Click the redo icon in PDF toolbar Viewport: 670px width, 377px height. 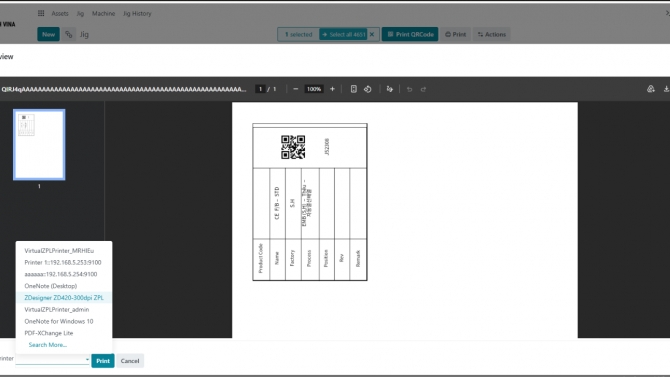coord(423,89)
